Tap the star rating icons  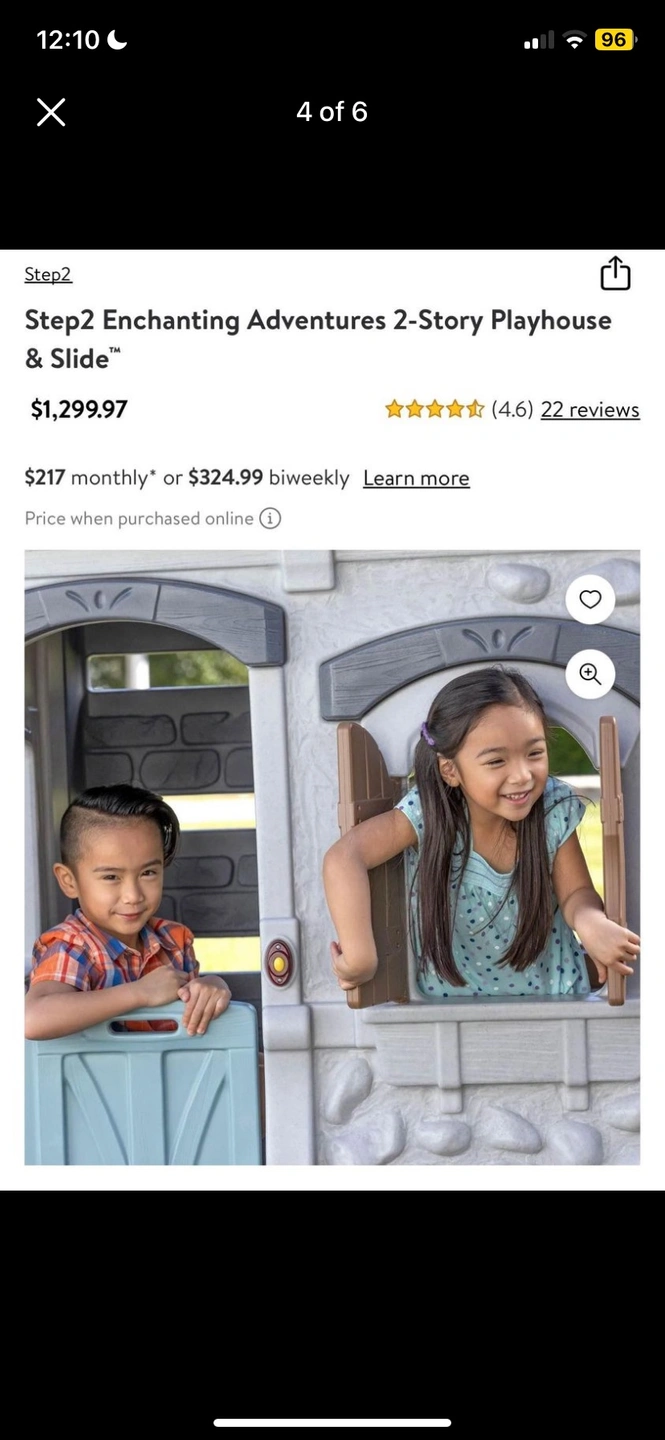point(435,409)
